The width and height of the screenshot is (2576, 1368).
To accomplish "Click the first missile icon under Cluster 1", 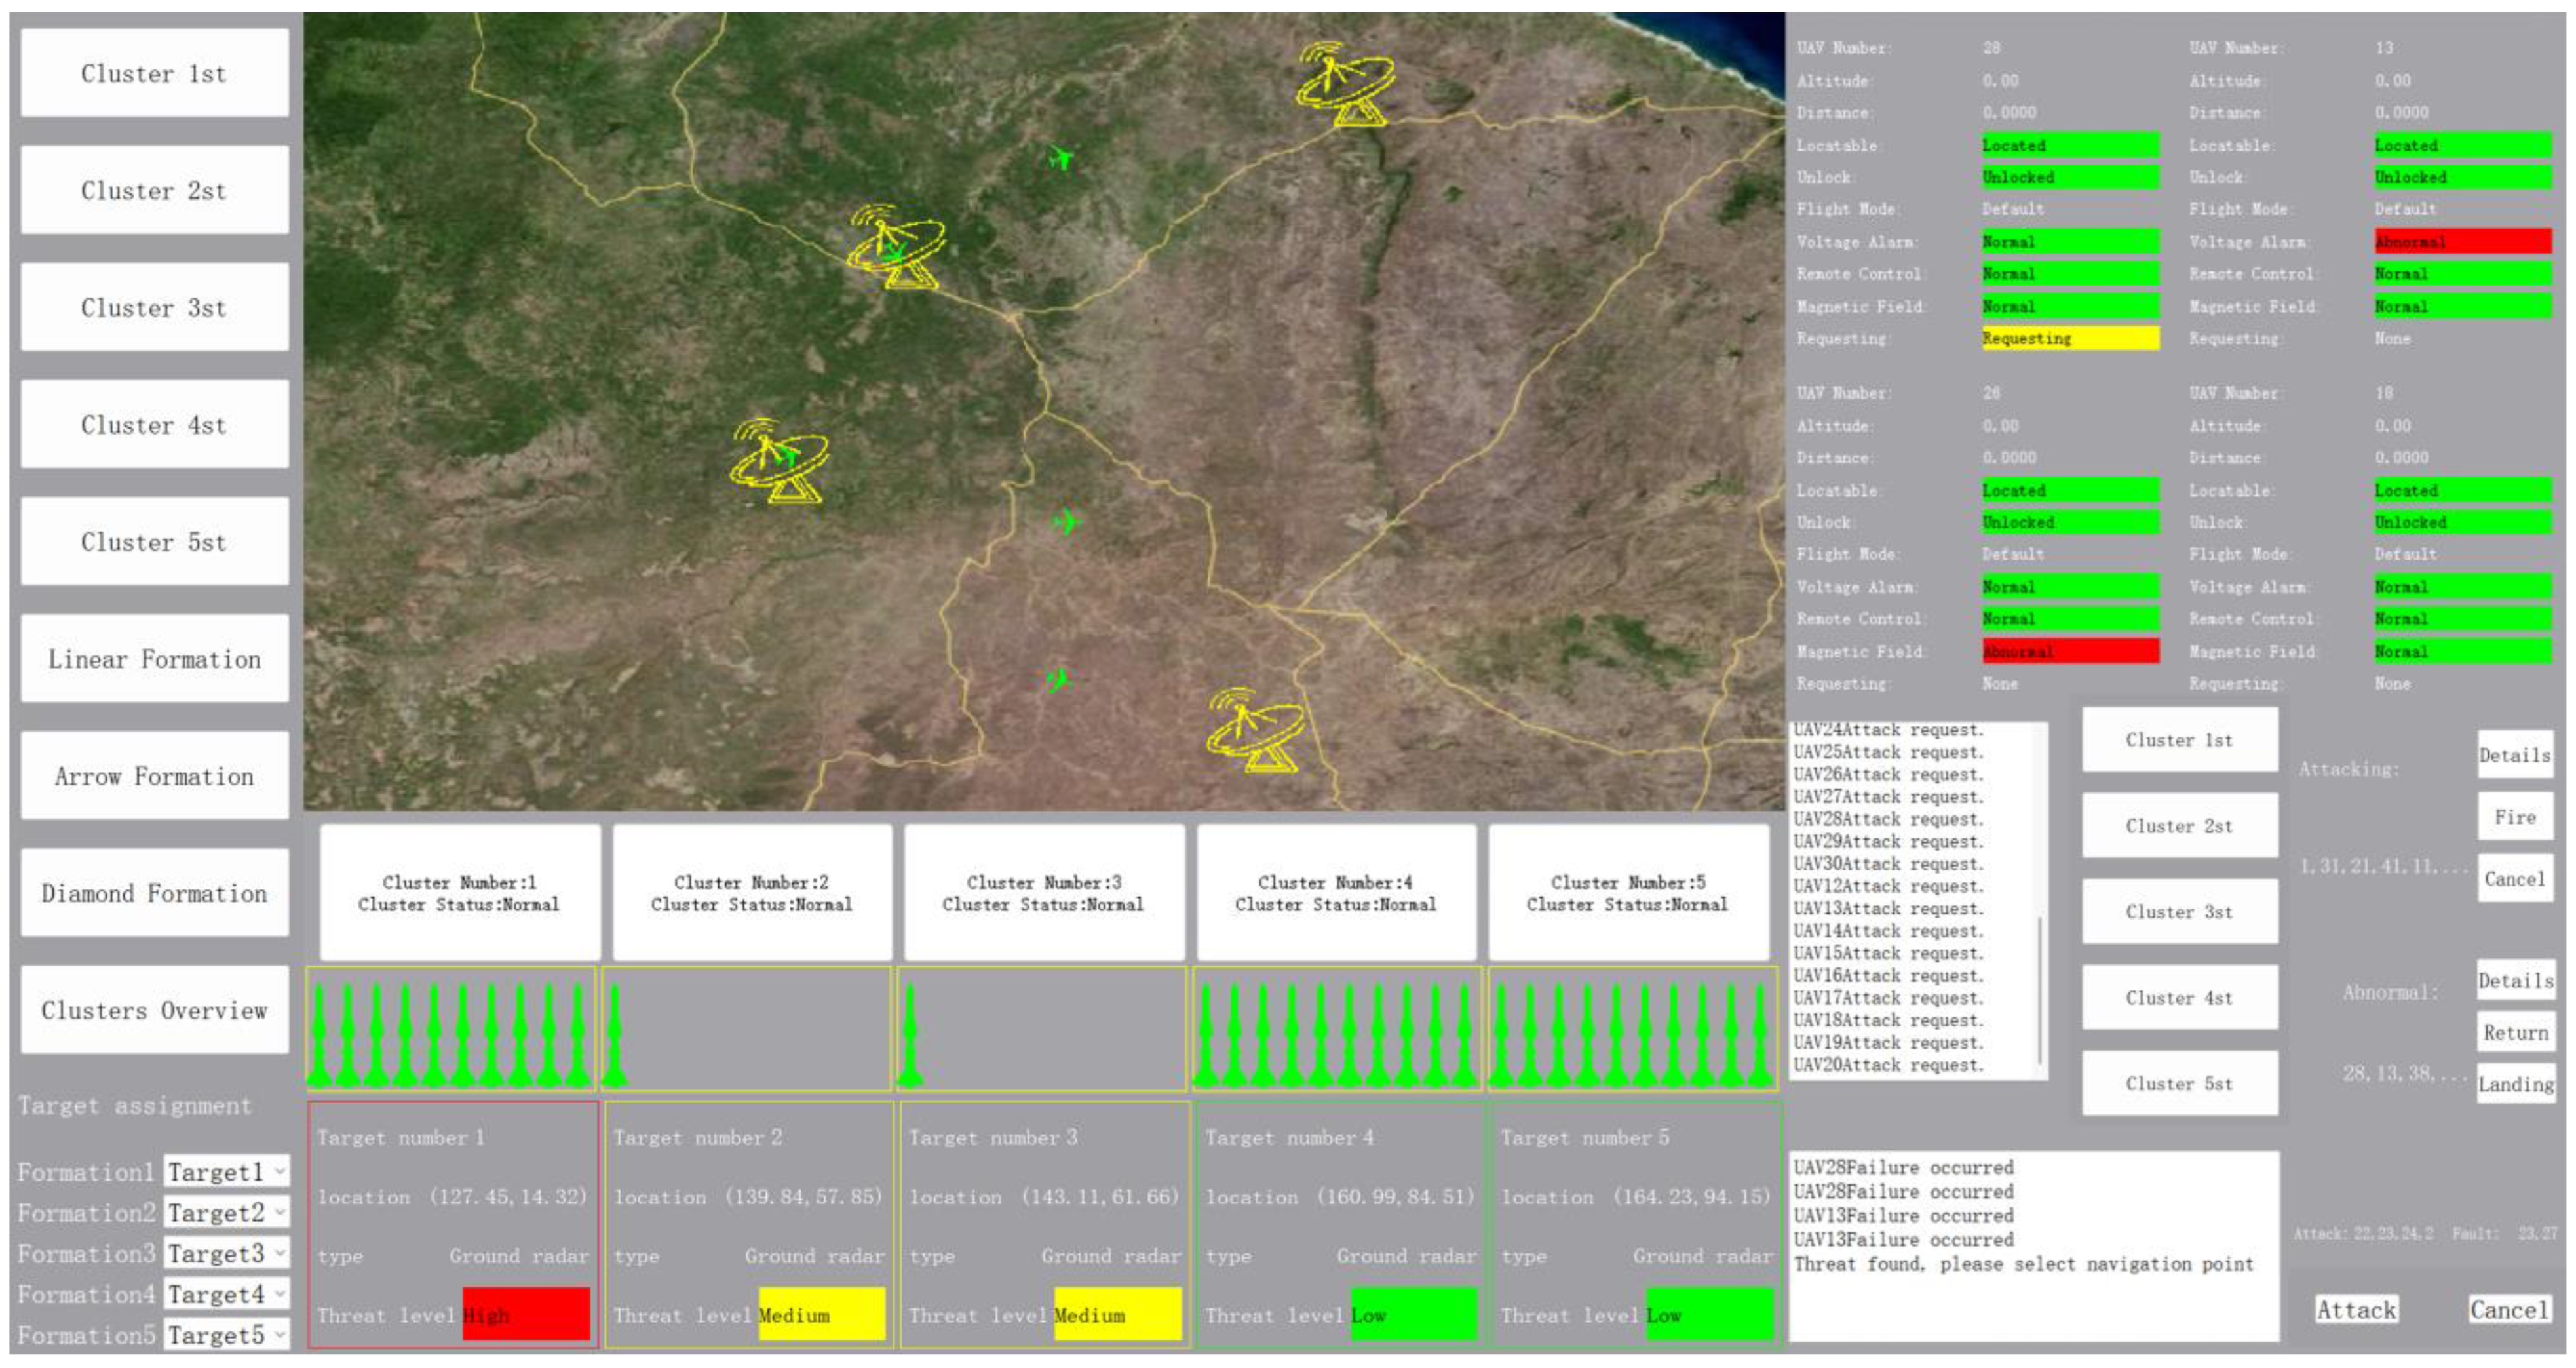I will coord(320,1035).
